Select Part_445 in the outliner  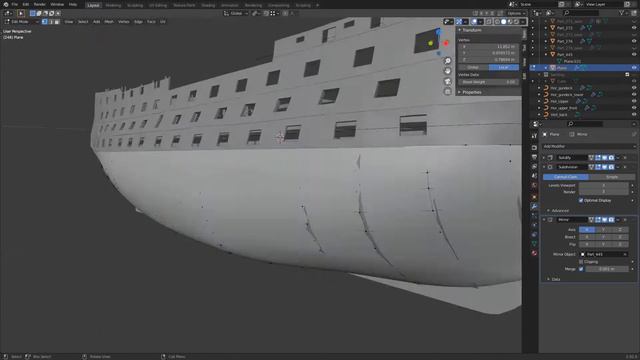point(564,55)
